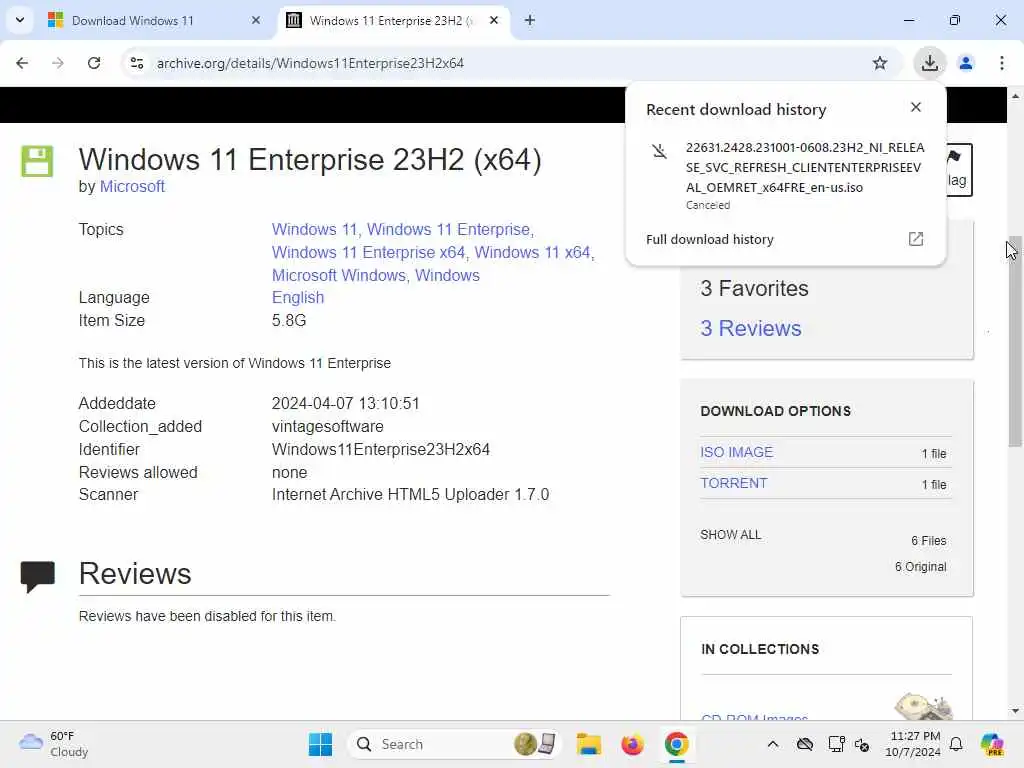Go back to the previous page
This screenshot has height=768, width=1024.
[22, 63]
